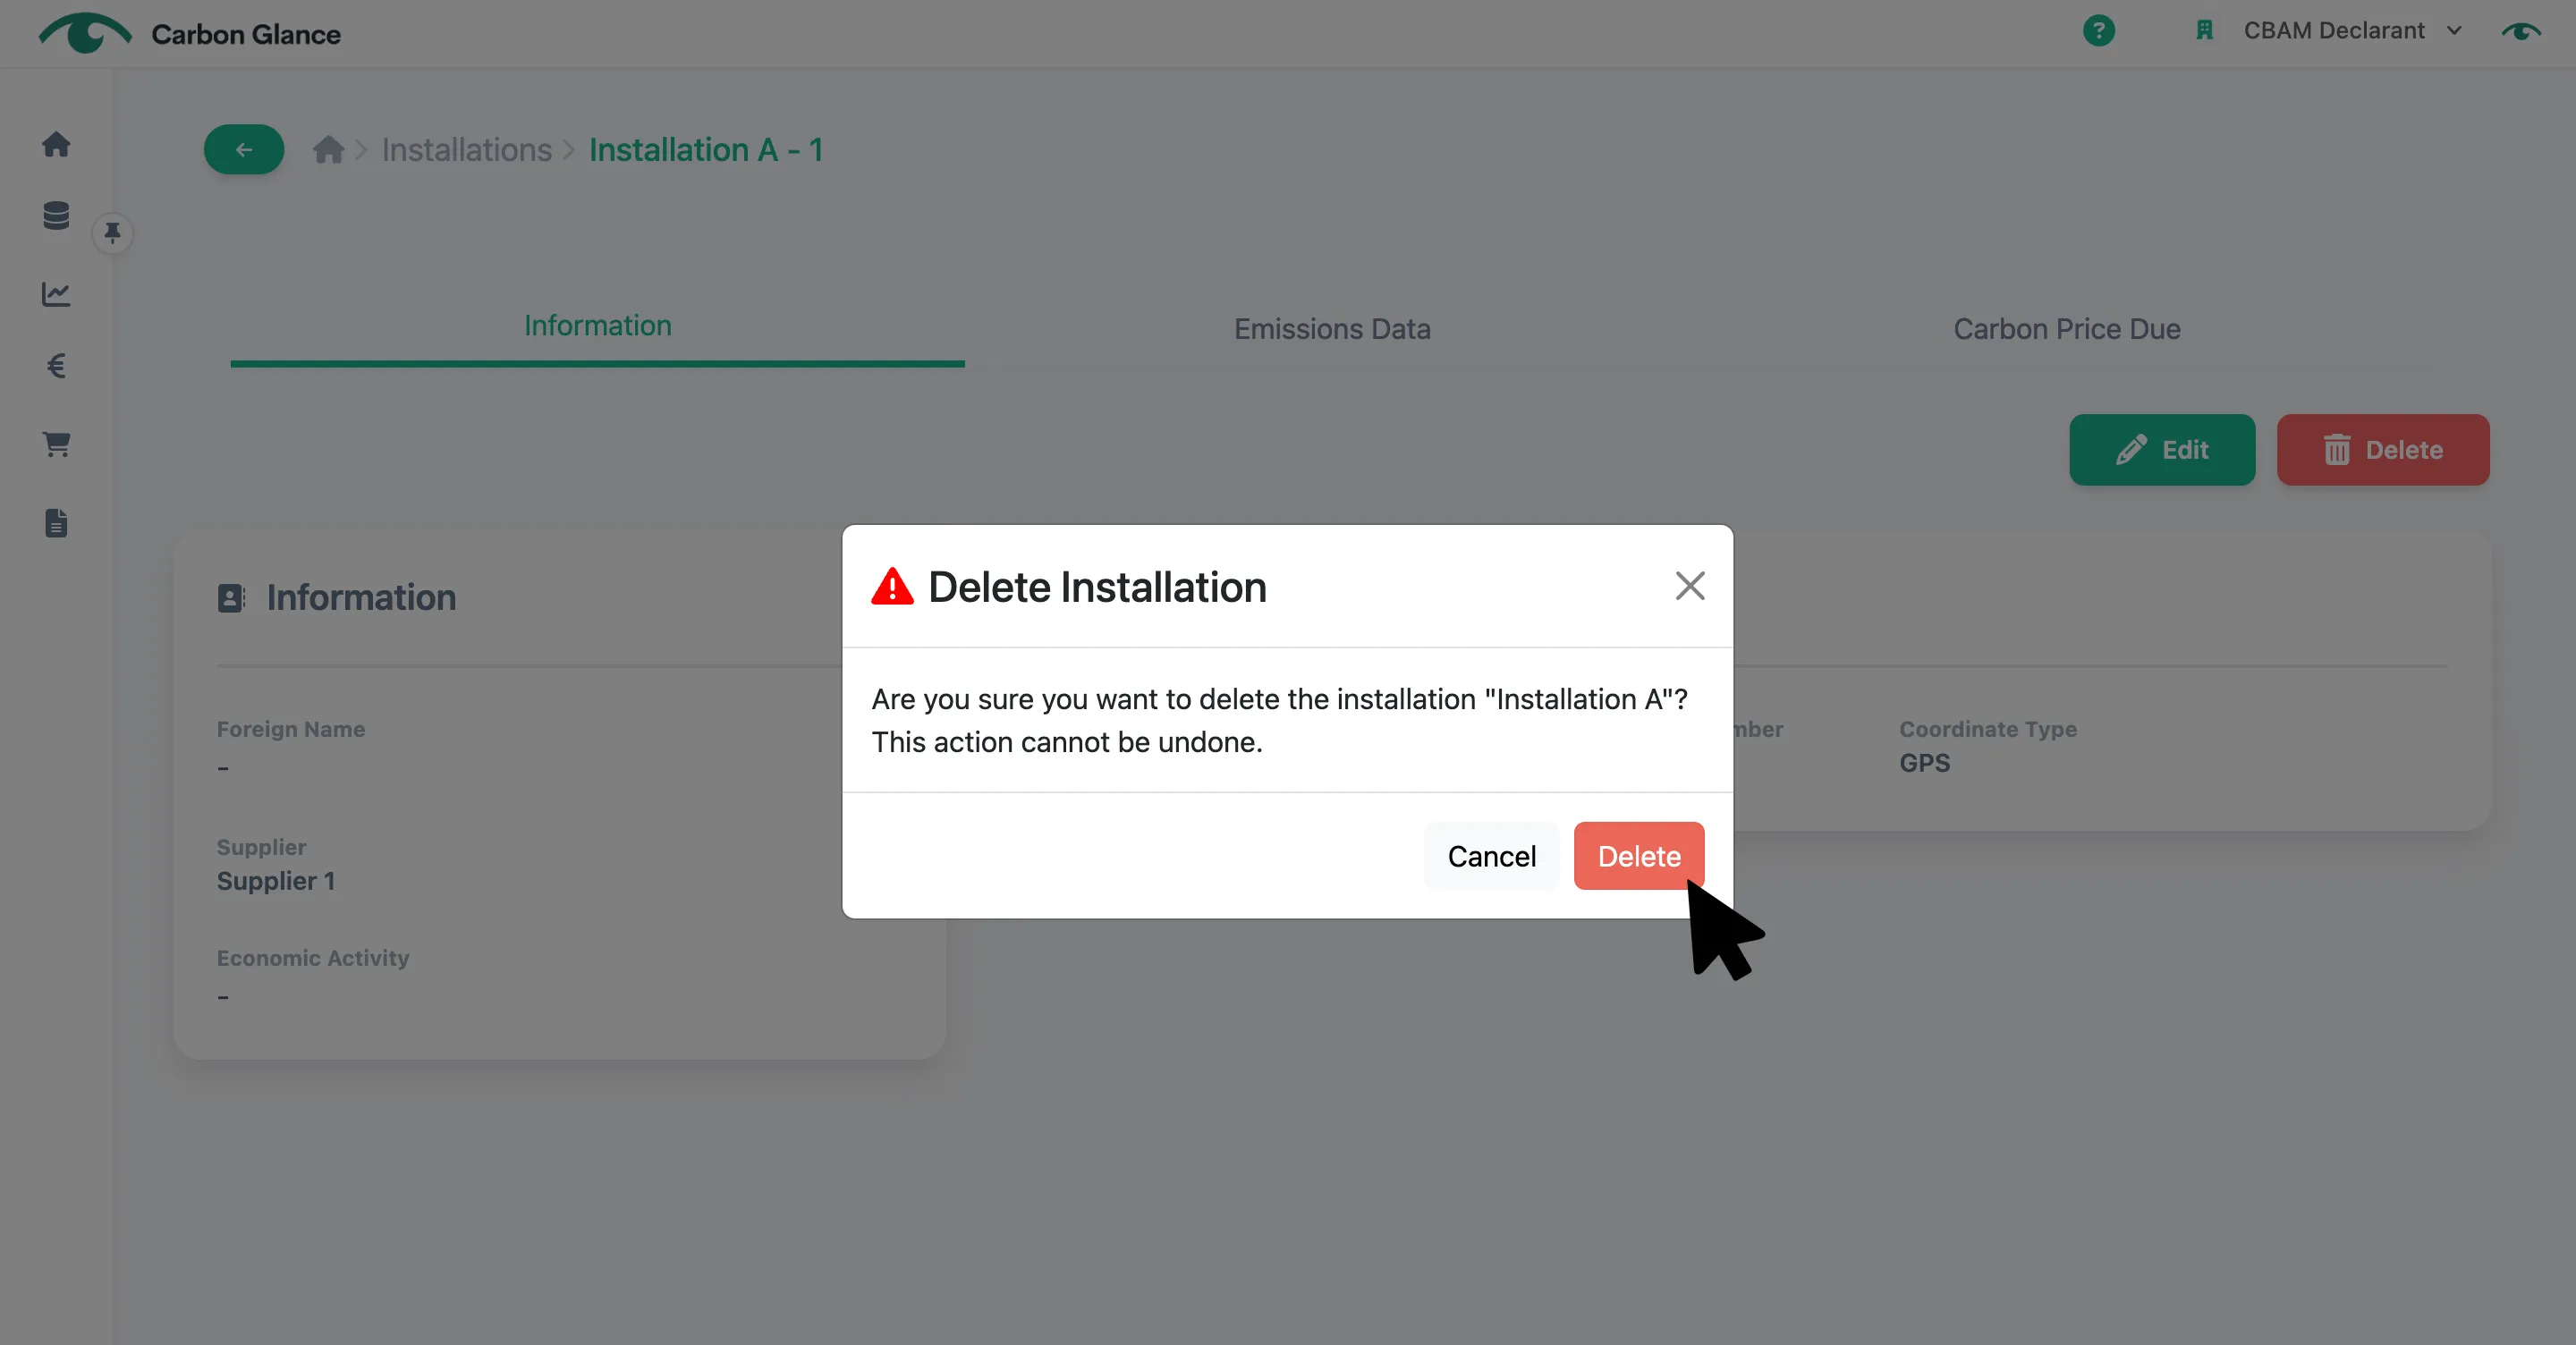This screenshot has width=2576, height=1345.
Task: Open the Installations breadcrumb link
Action: coord(467,150)
